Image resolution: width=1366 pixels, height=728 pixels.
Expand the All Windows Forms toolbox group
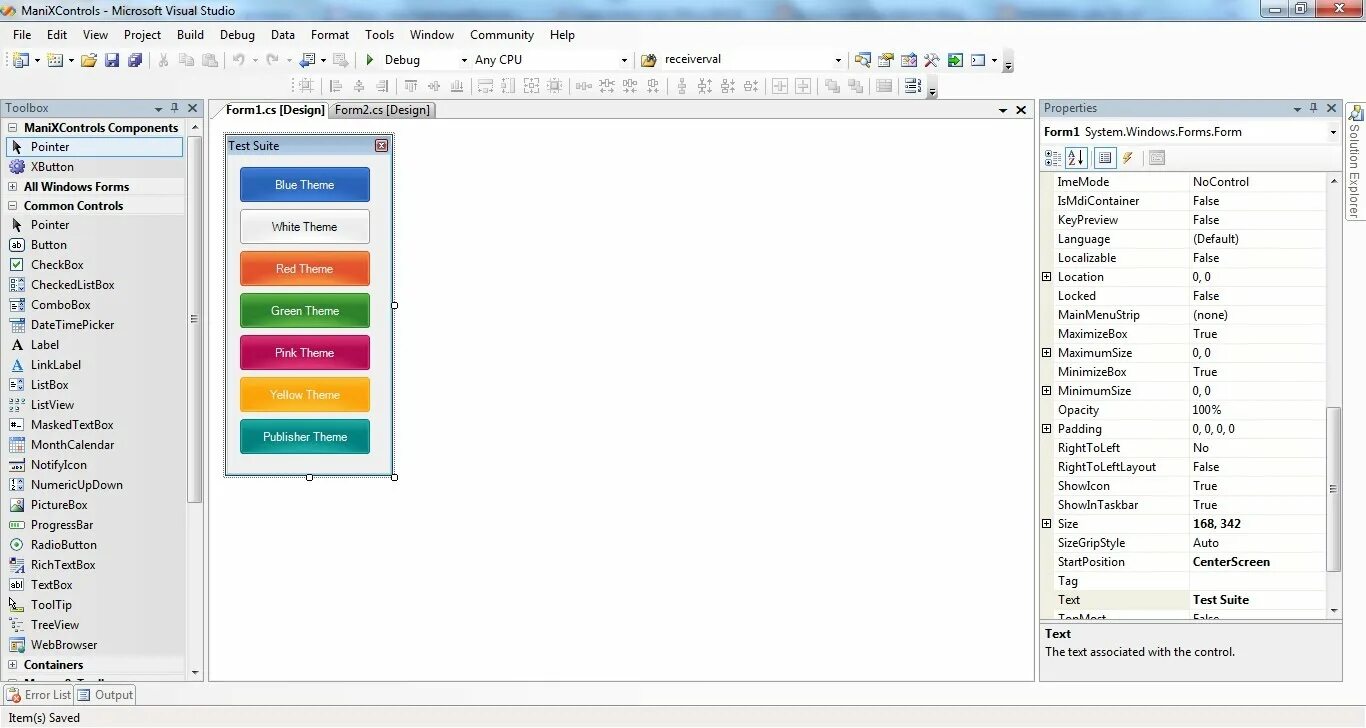click(x=12, y=187)
